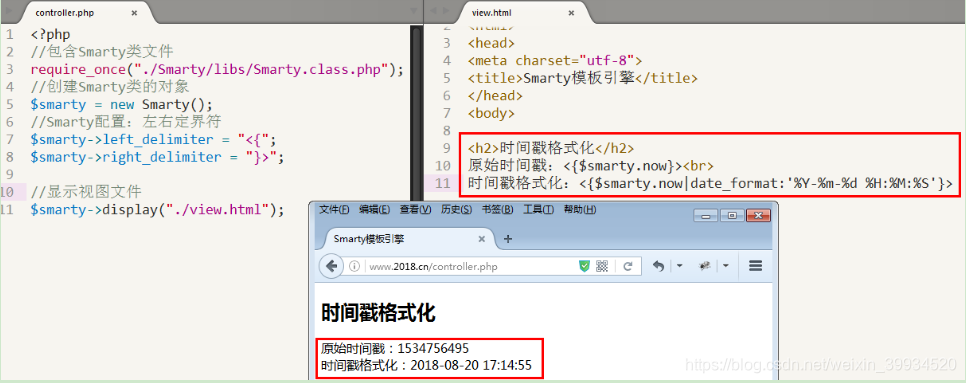Click the require_once line in controller.php
The height and width of the screenshot is (383, 966).
217,69
